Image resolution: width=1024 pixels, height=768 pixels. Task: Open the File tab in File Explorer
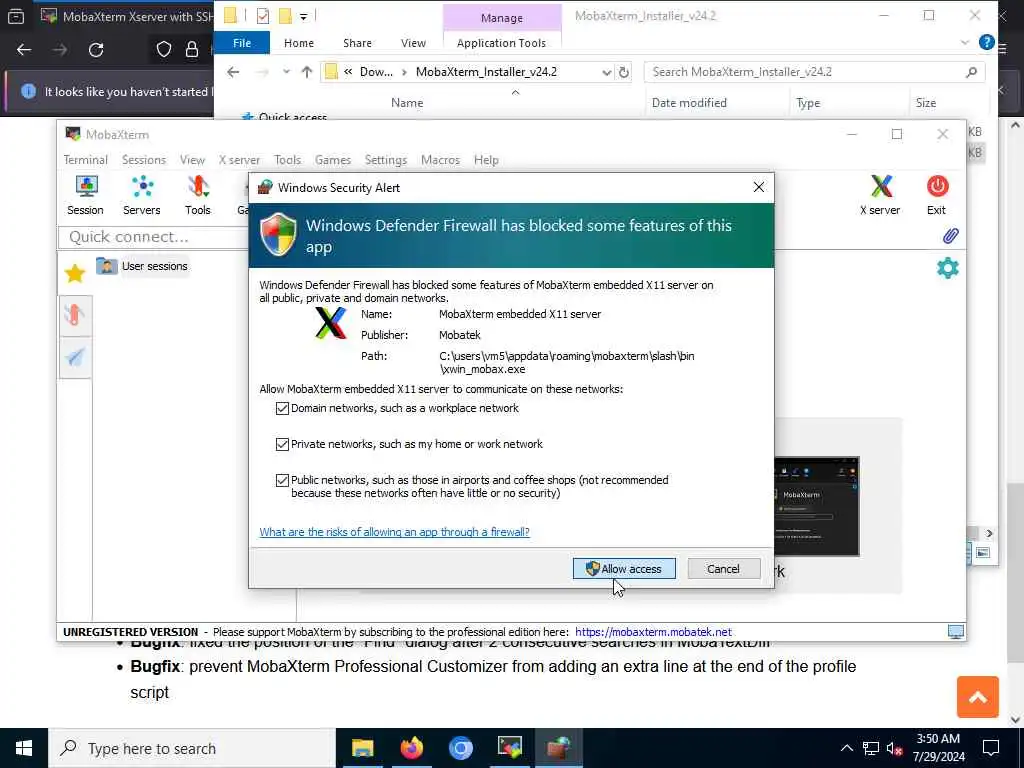tap(242, 42)
